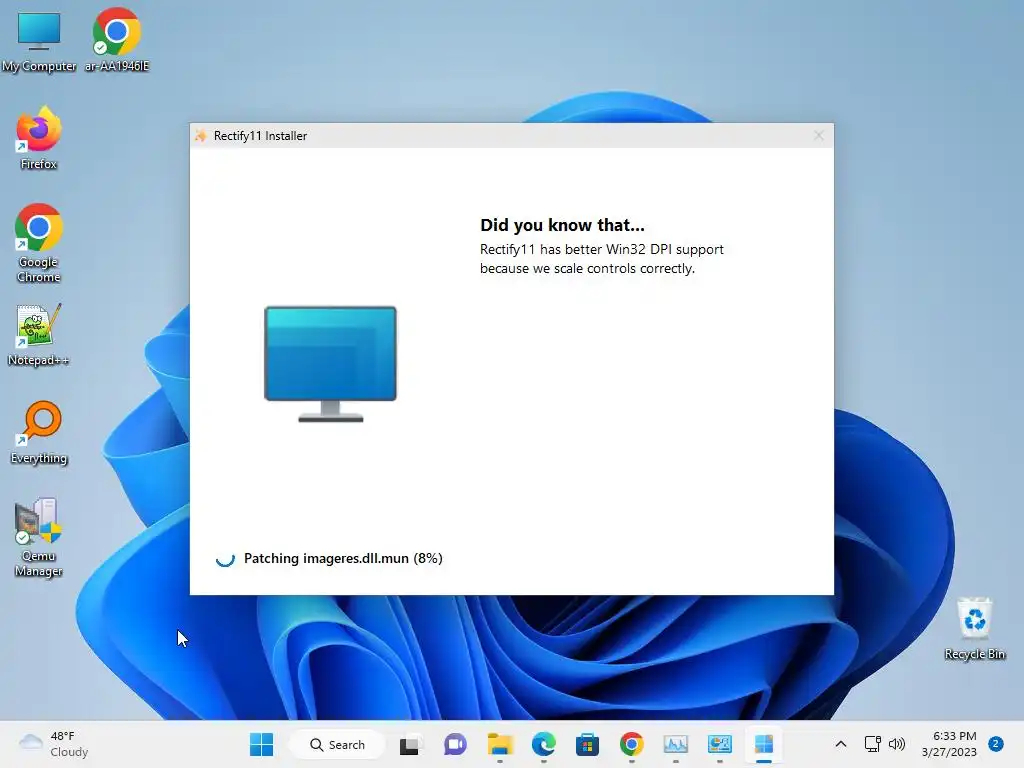The width and height of the screenshot is (1024, 768).
Task: Open the volume control tray icon
Action: [897, 744]
